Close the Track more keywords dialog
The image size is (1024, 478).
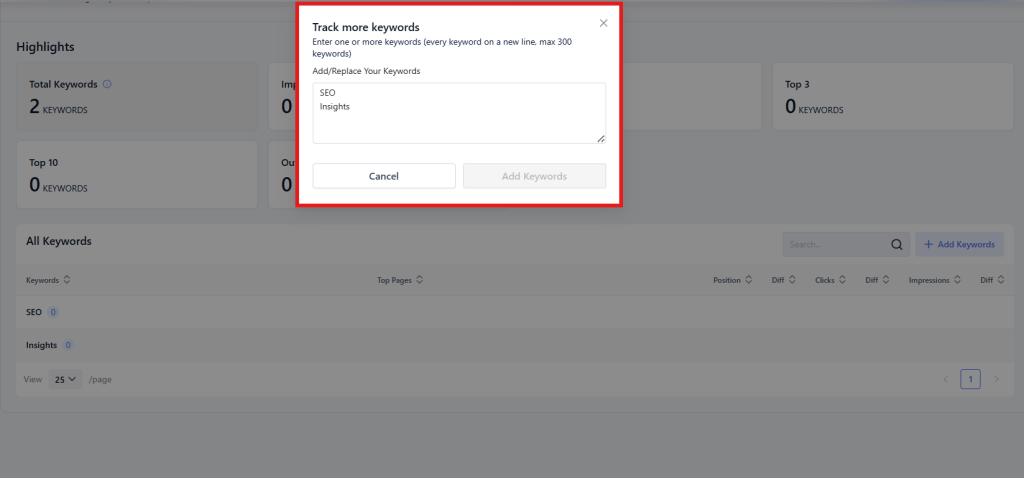point(603,23)
